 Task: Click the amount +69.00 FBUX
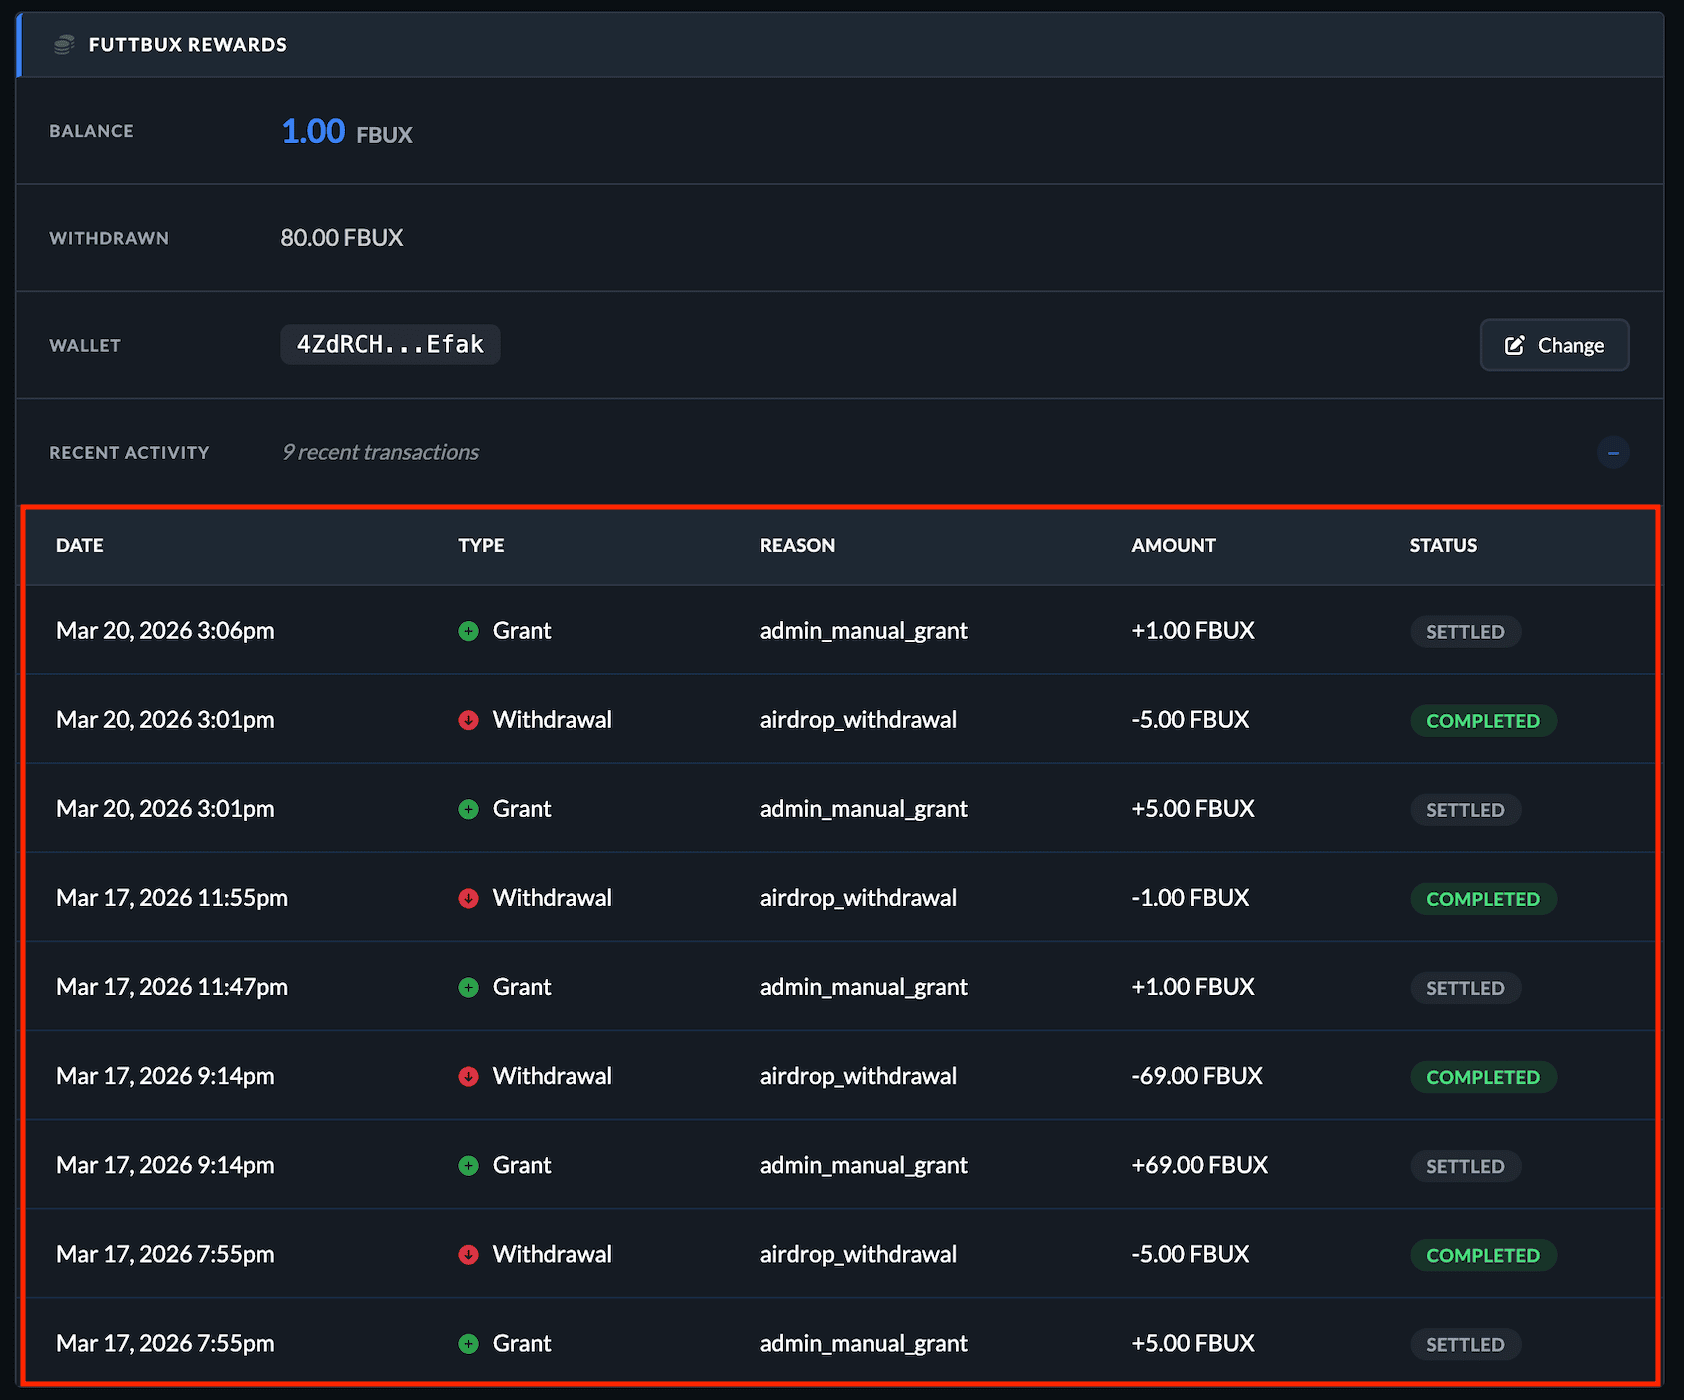(x=1199, y=1165)
